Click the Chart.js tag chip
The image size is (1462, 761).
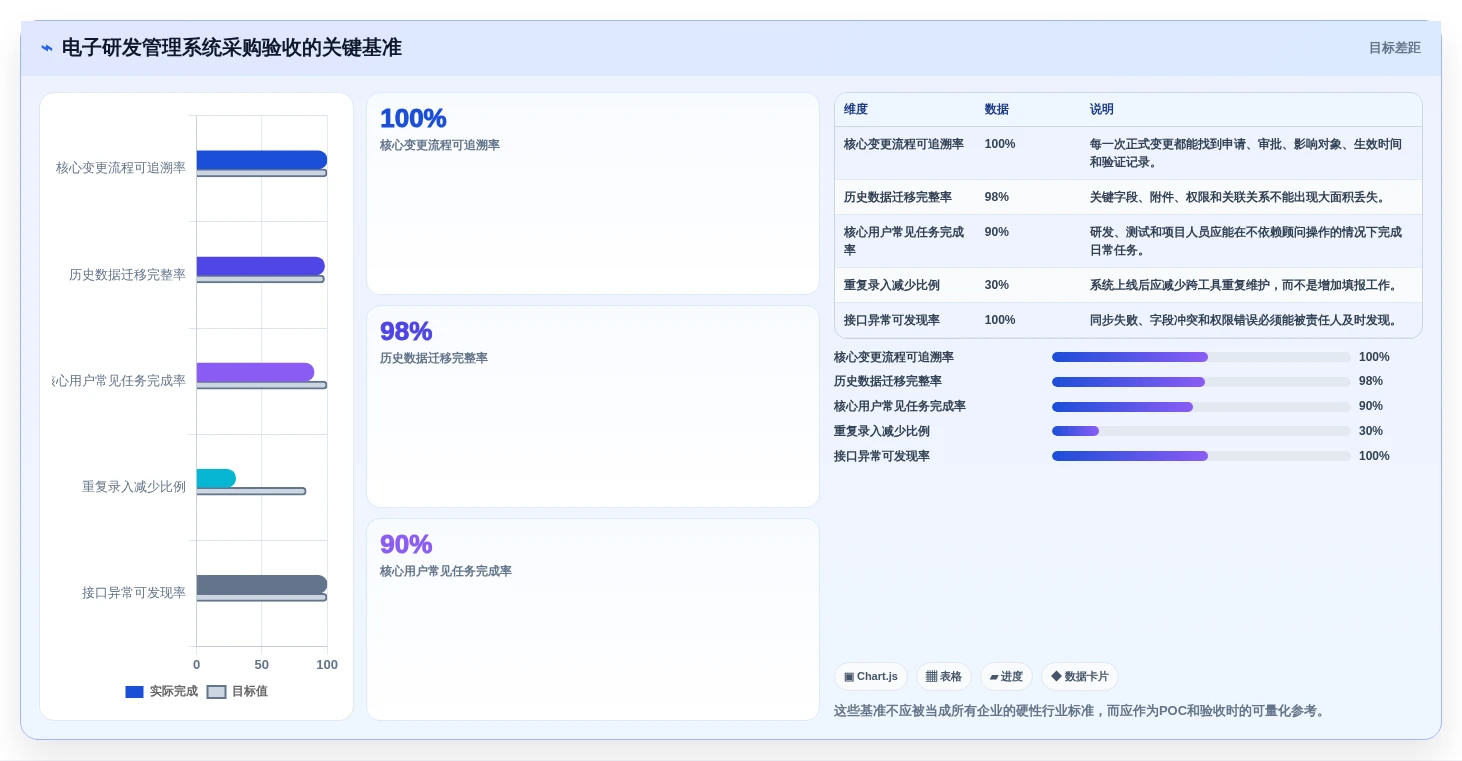click(871, 677)
